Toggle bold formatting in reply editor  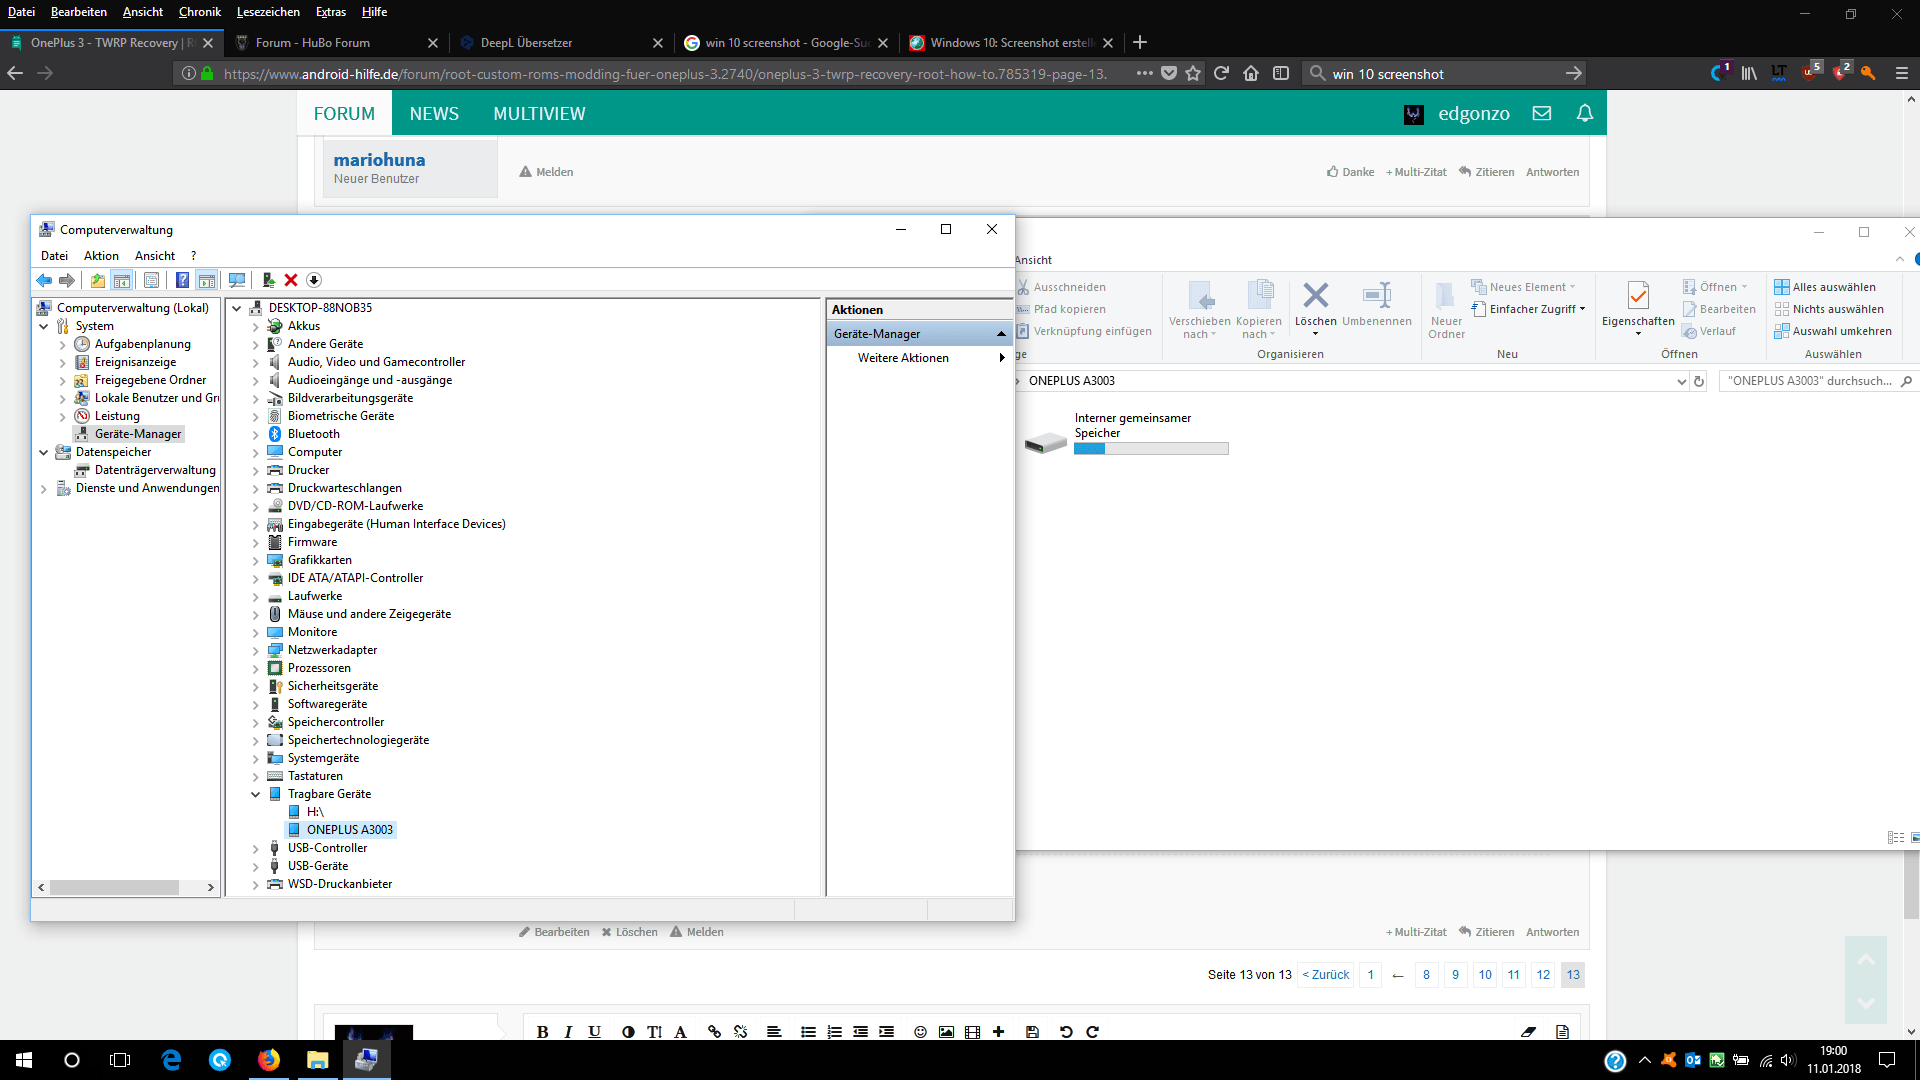click(542, 1032)
